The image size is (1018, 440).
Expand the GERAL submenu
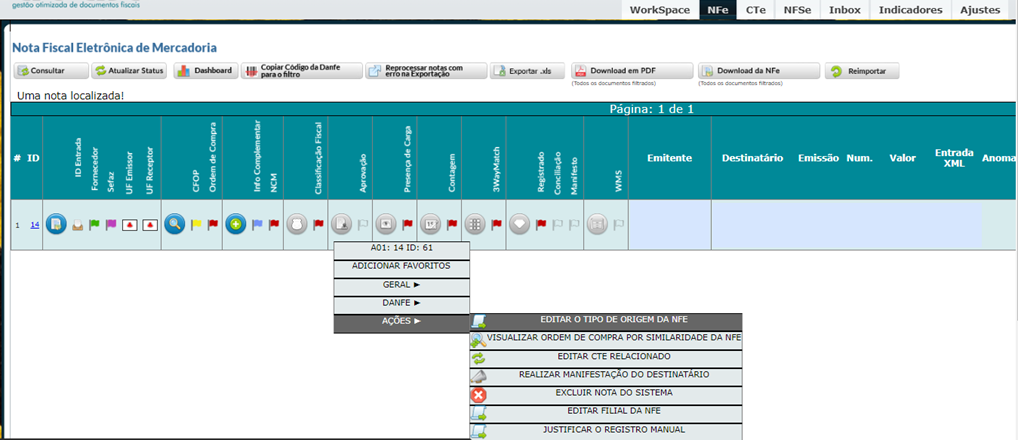pyautogui.click(x=401, y=285)
